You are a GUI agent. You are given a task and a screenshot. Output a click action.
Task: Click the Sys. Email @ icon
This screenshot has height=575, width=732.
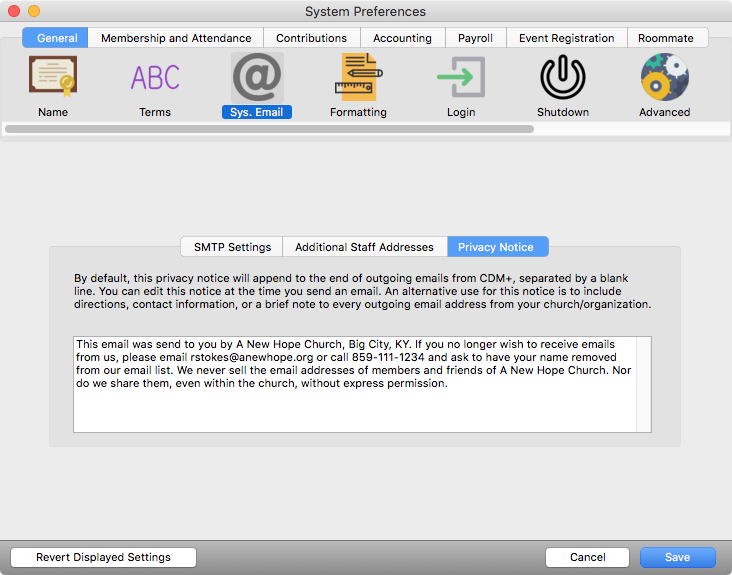257,77
